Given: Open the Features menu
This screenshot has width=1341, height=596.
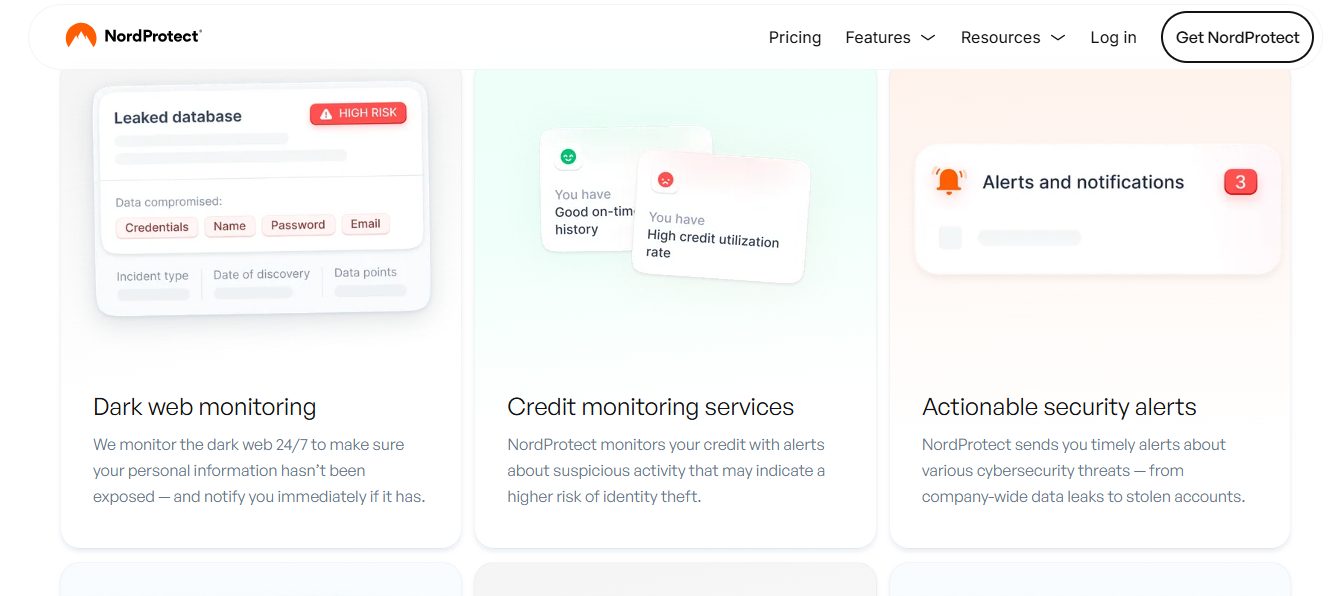Looking at the screenshot, I should tap(877, 38).
